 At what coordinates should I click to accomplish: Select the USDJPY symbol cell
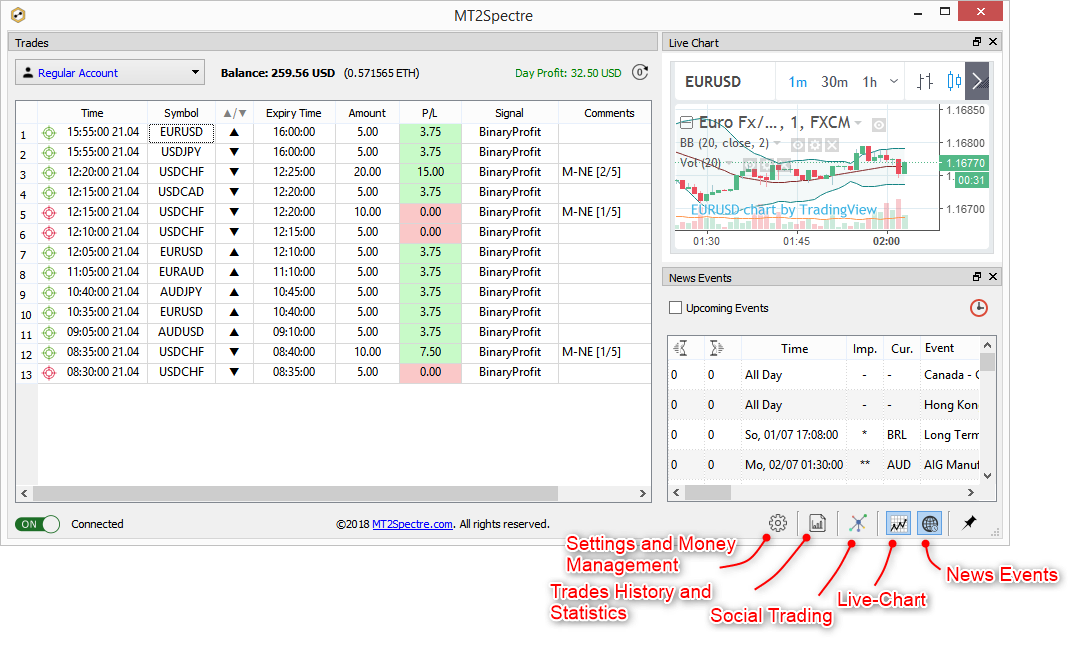click(x=181, y=152)
